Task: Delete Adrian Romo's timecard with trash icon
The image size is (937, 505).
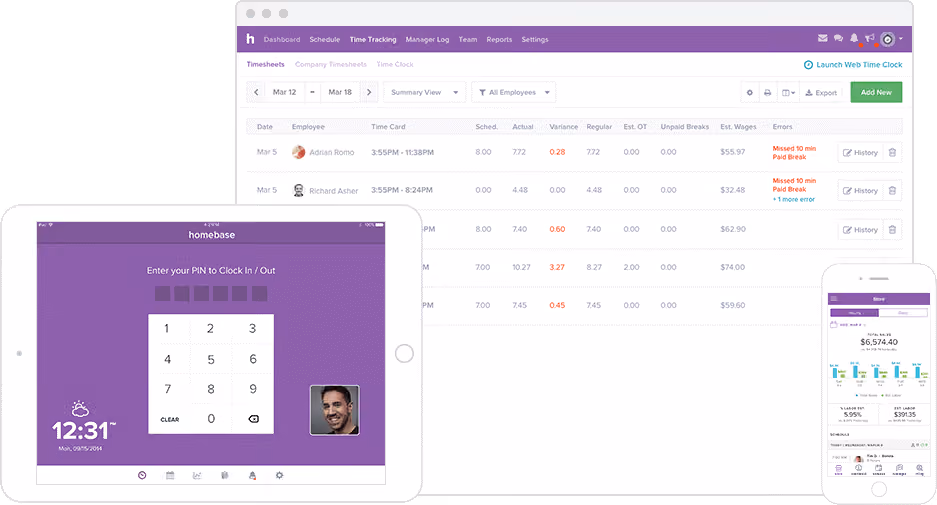Action: pos(892,152)
